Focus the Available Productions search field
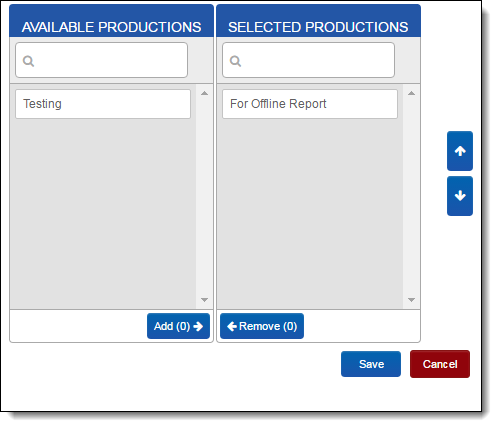 101,60
